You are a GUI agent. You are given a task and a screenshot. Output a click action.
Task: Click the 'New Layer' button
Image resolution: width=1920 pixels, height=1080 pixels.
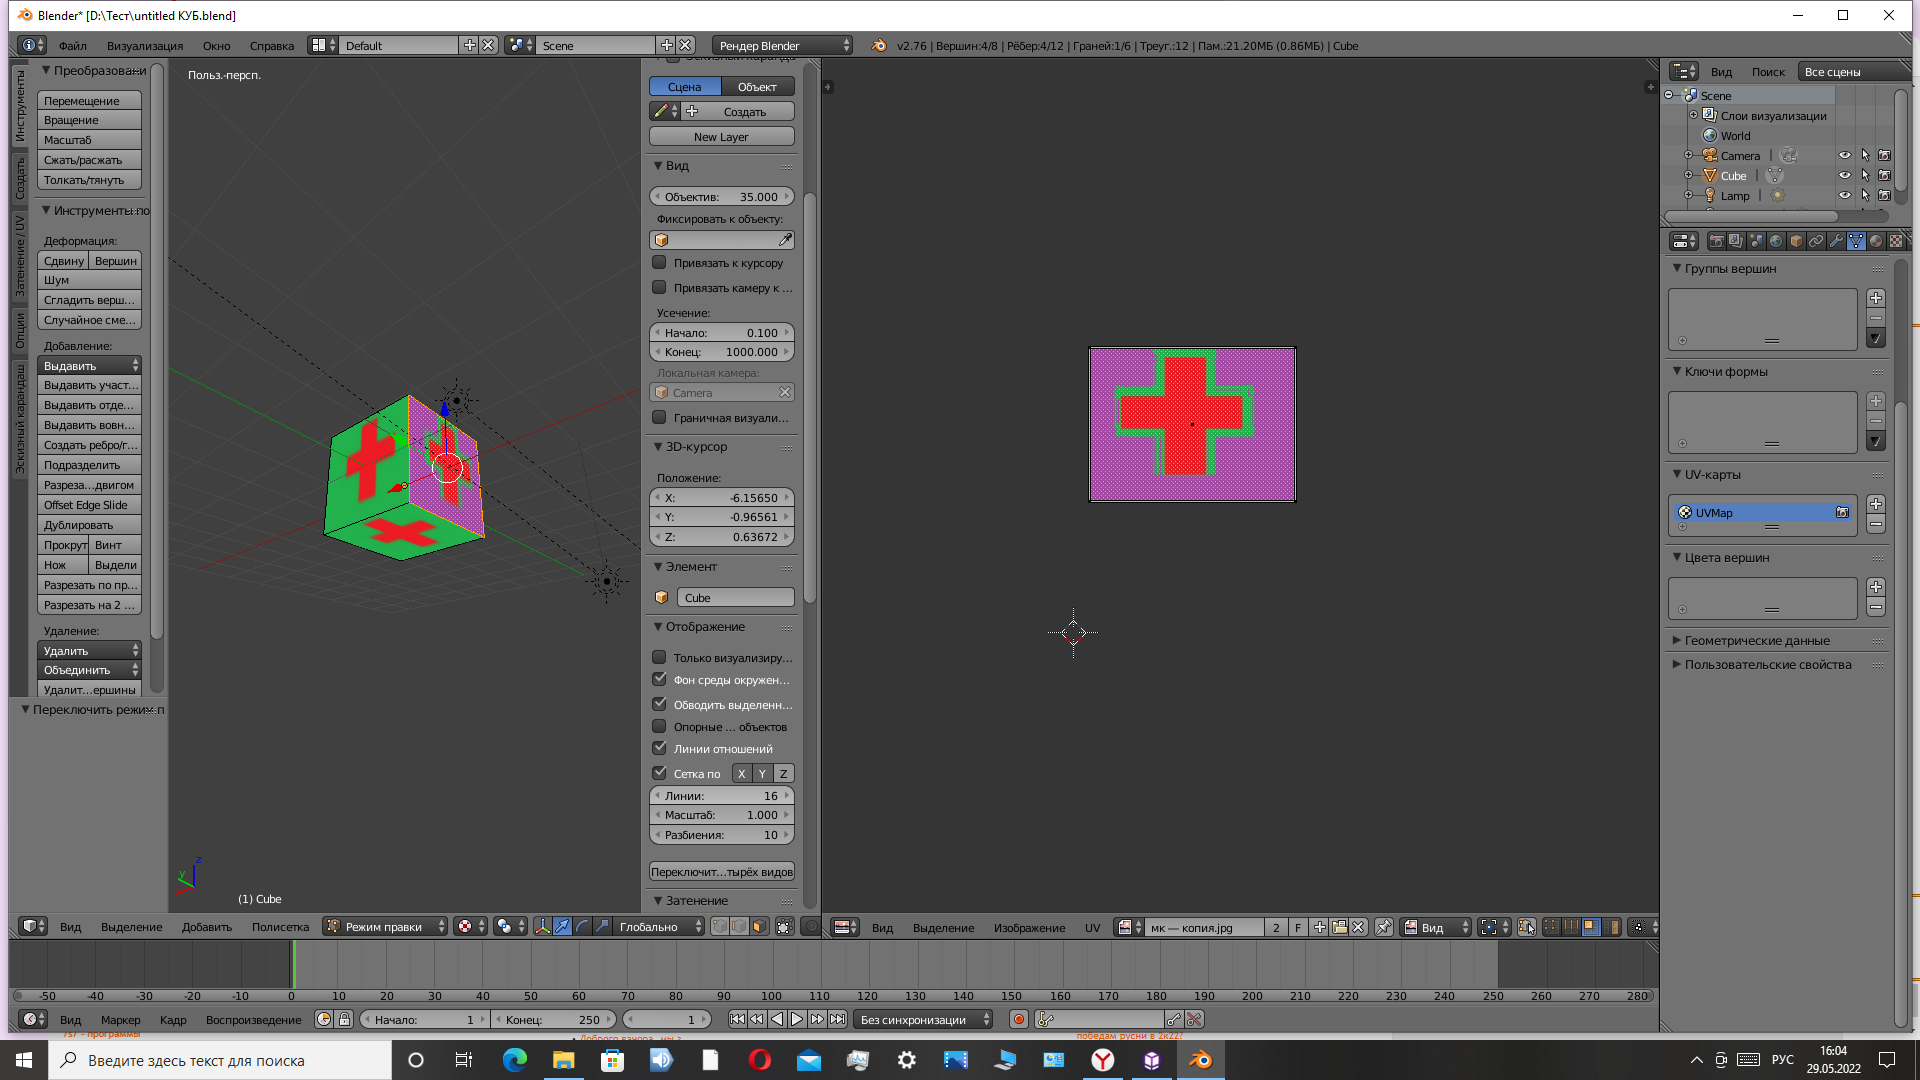pyautogui.click(x=721, y=137)
